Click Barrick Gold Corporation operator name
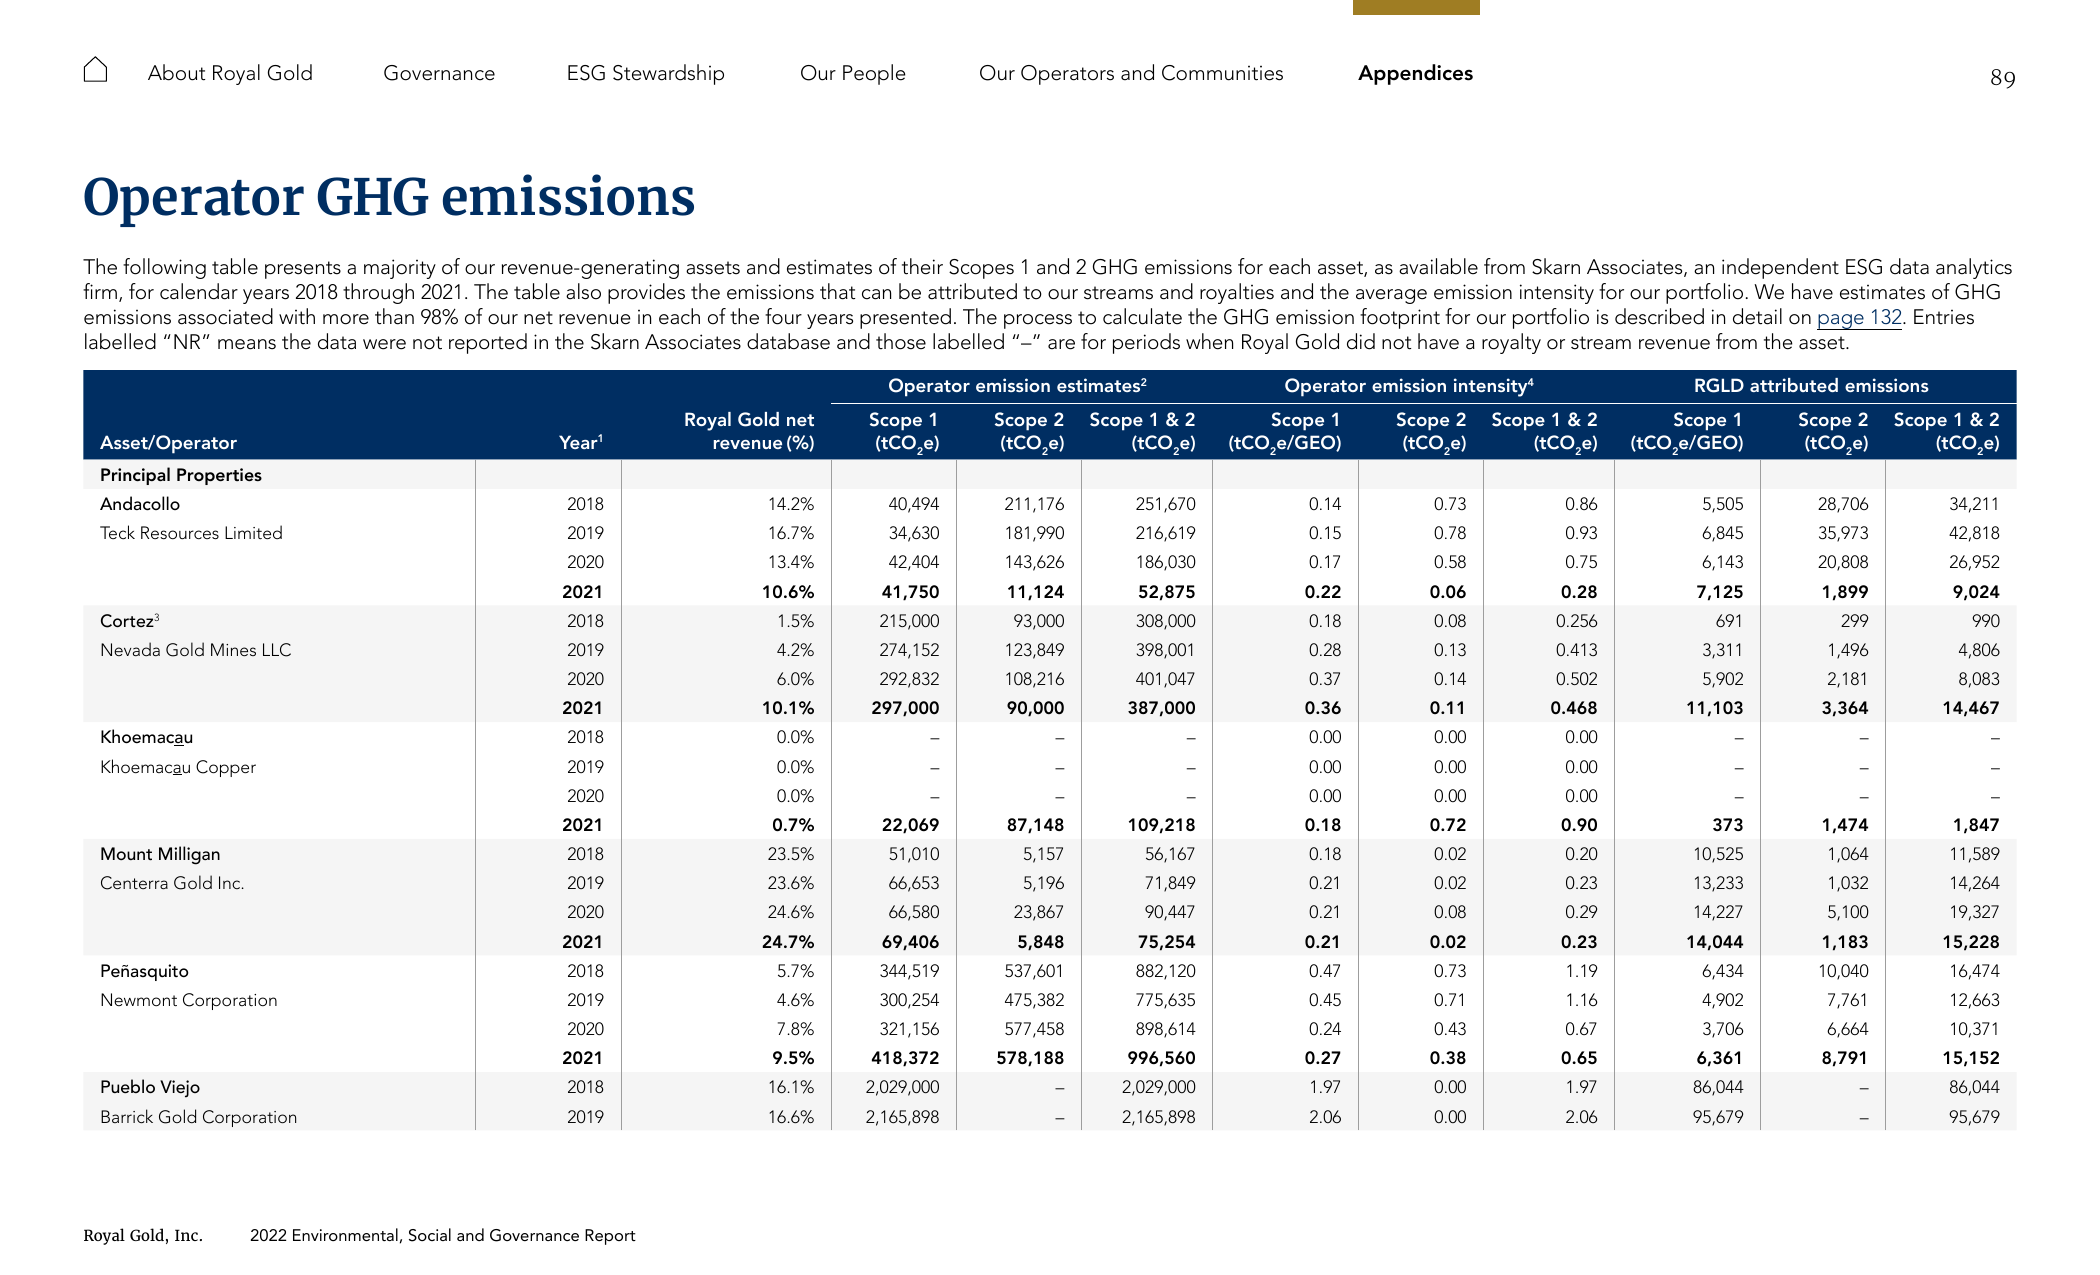2100x1275 pixels. (199, 1117)
